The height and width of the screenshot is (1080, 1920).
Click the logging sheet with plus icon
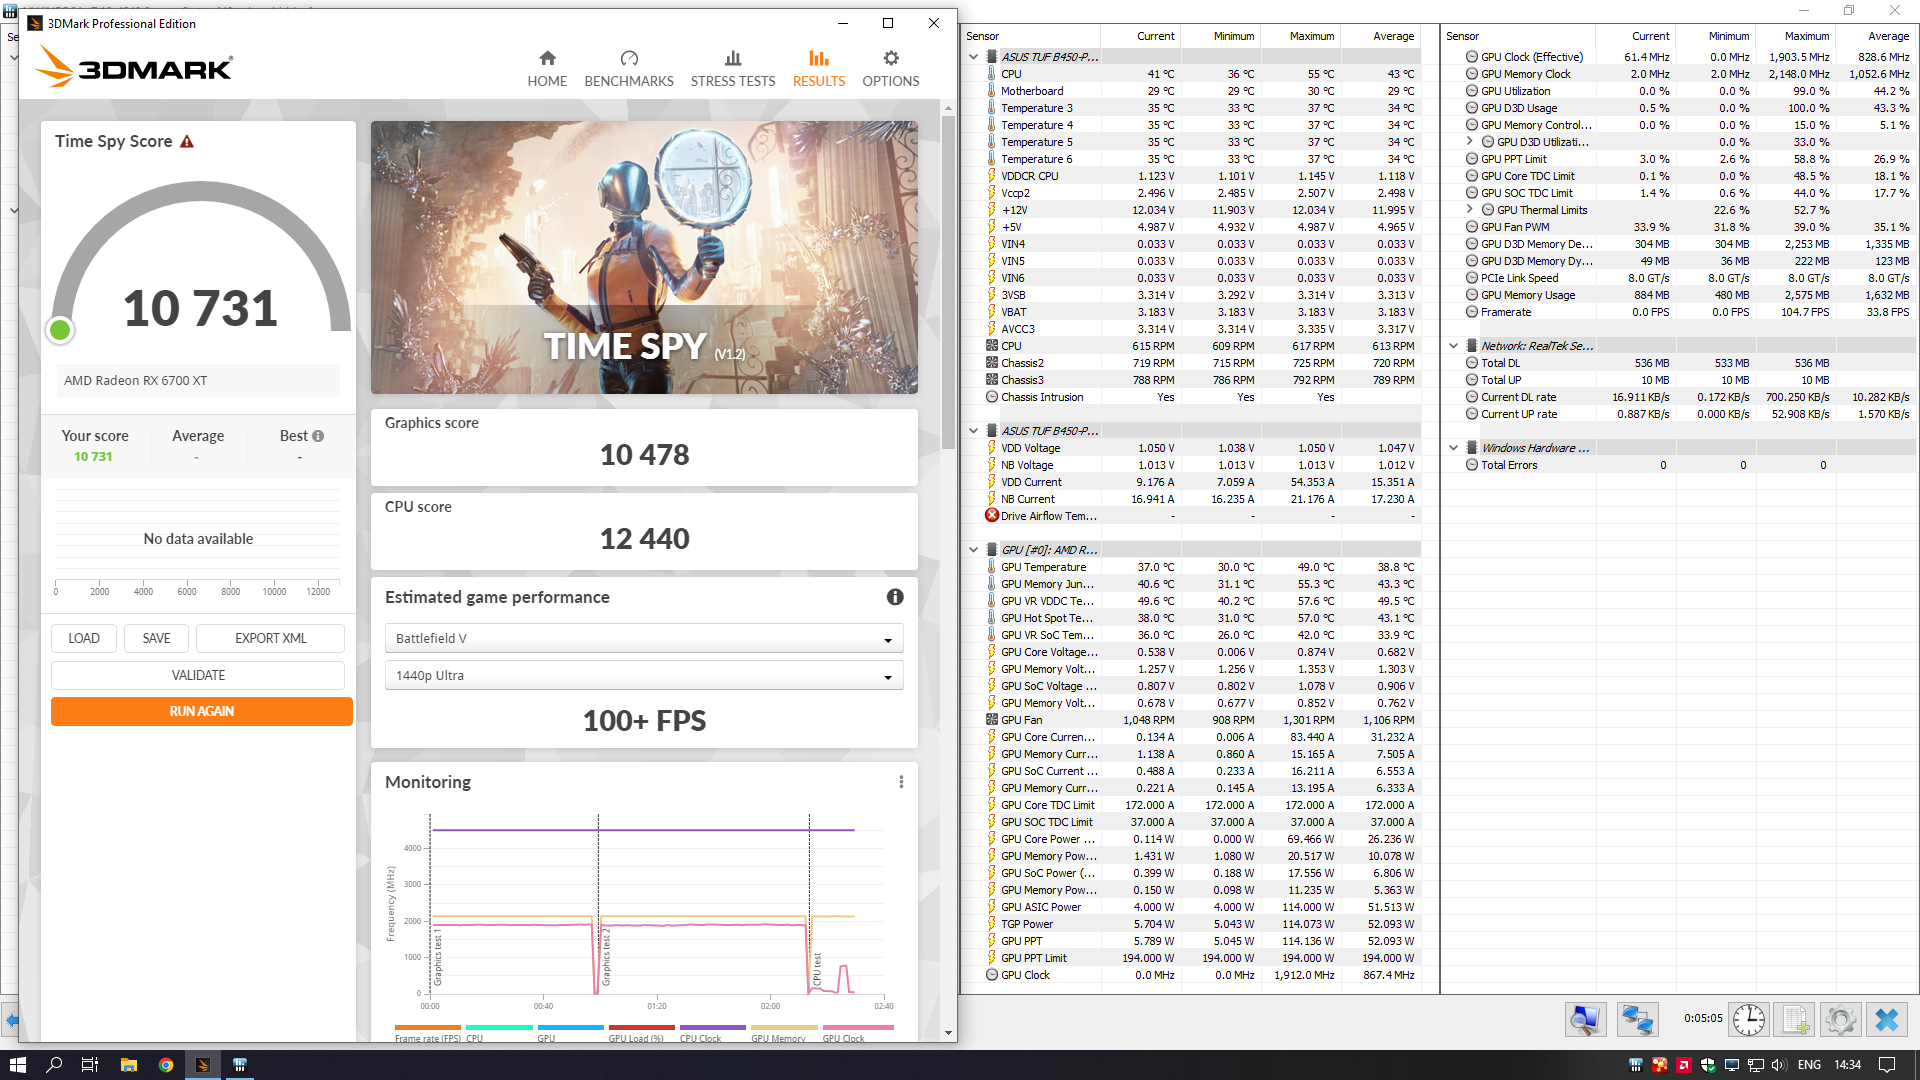1795,1019
